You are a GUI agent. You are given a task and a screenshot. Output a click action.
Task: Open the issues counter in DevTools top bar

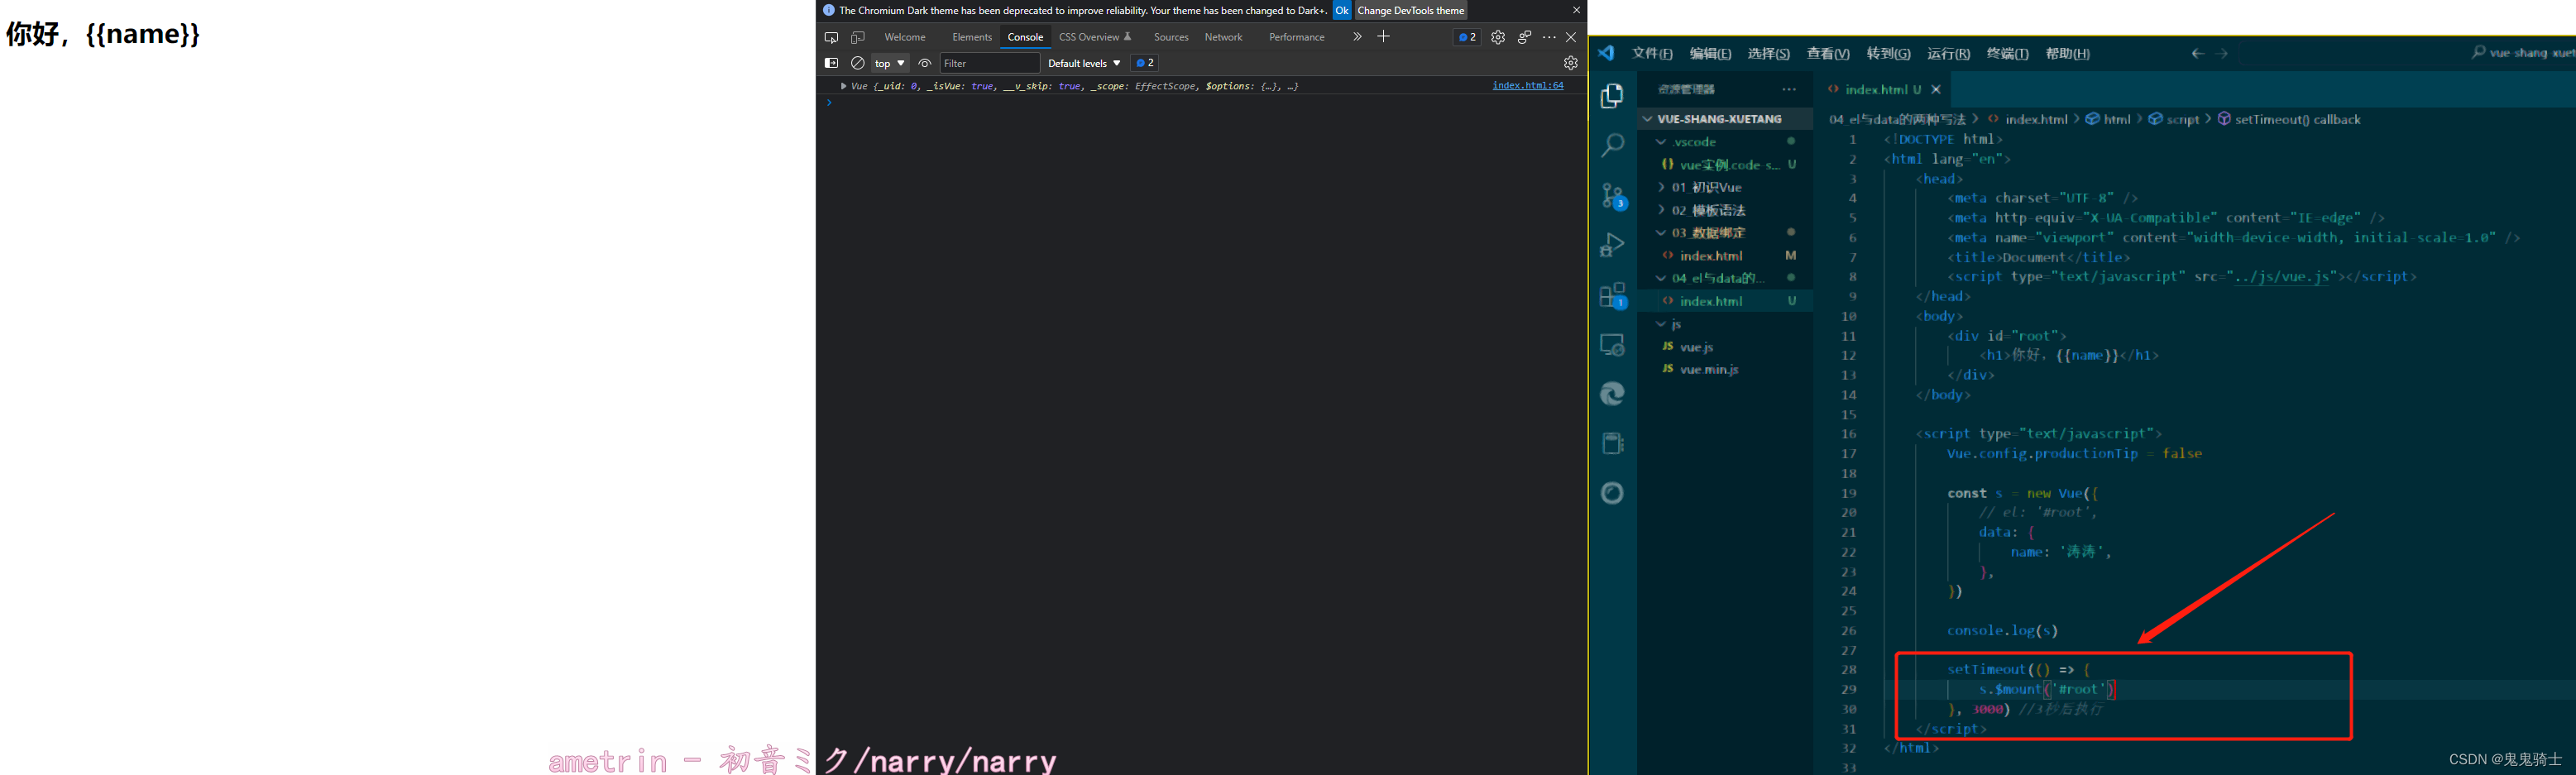tap(1467, 37)
